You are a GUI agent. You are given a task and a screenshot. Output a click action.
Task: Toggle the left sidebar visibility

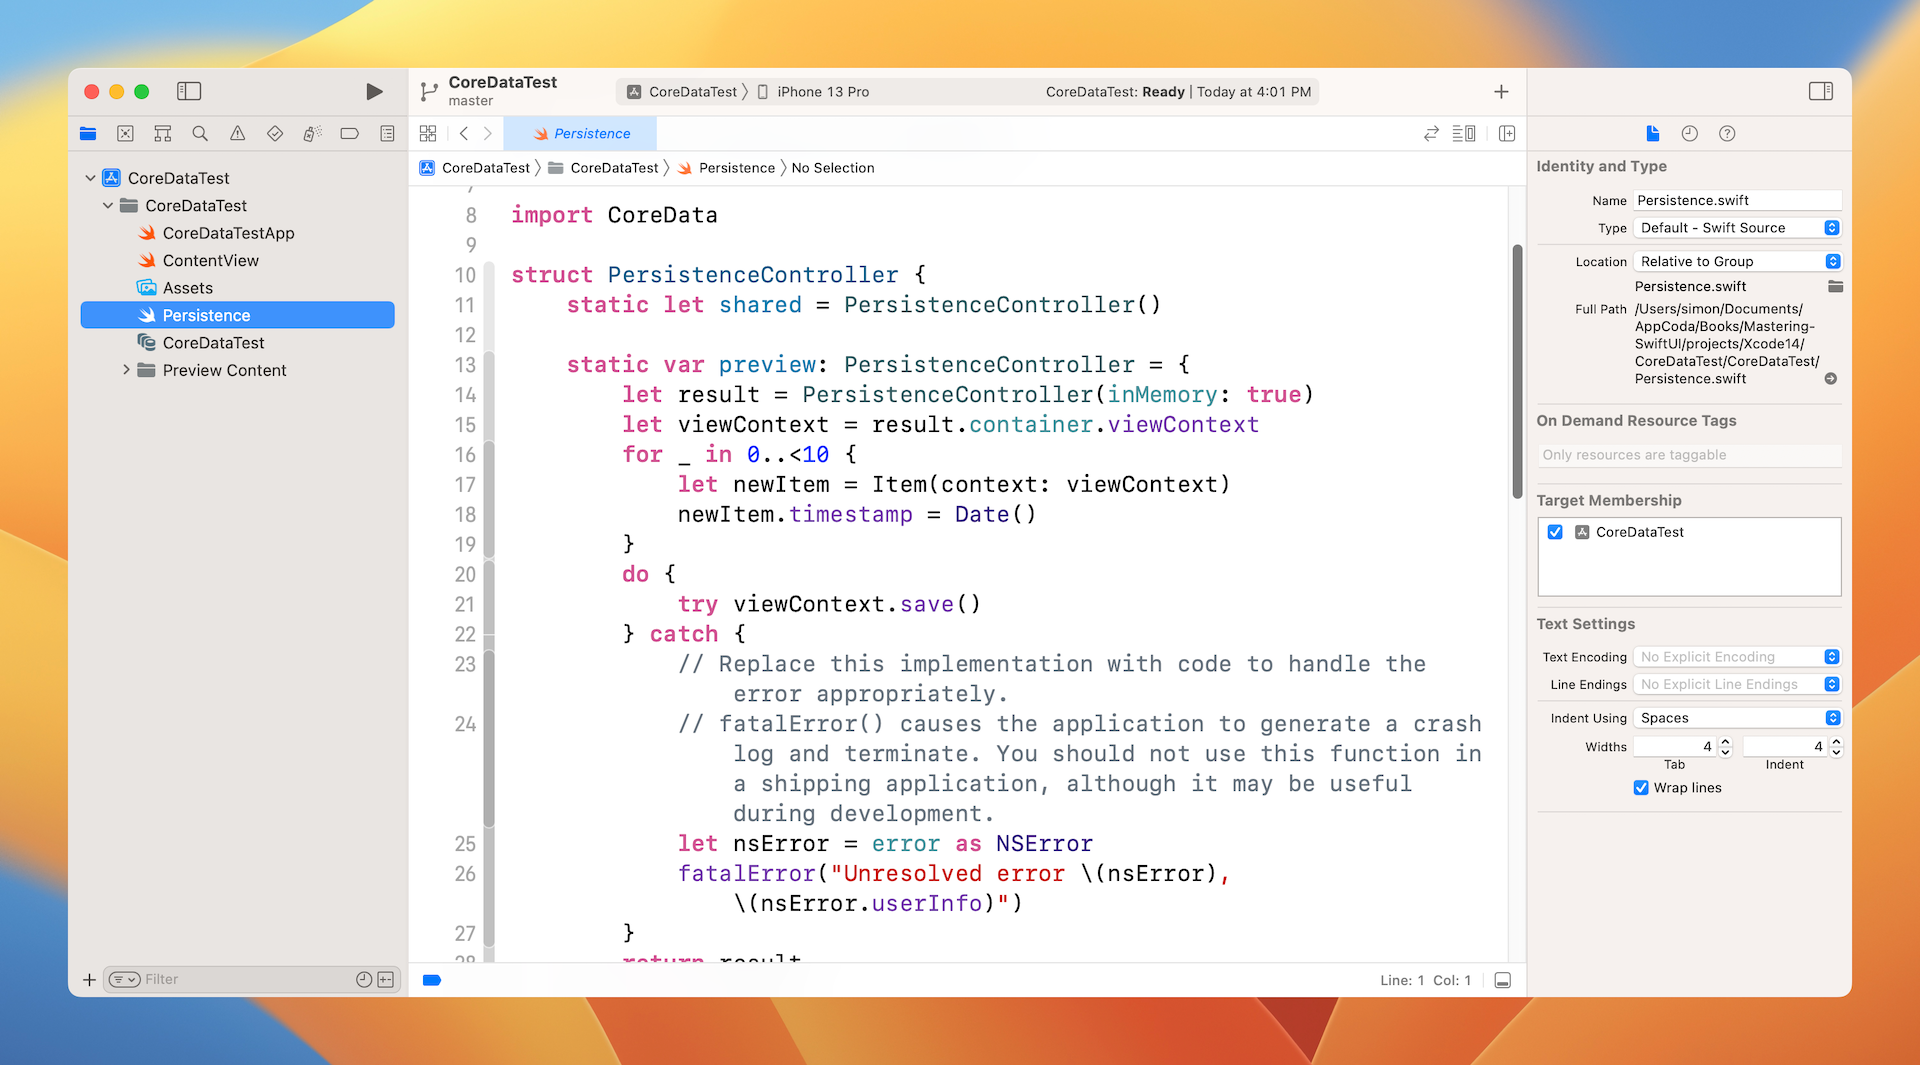pos(189,91)
